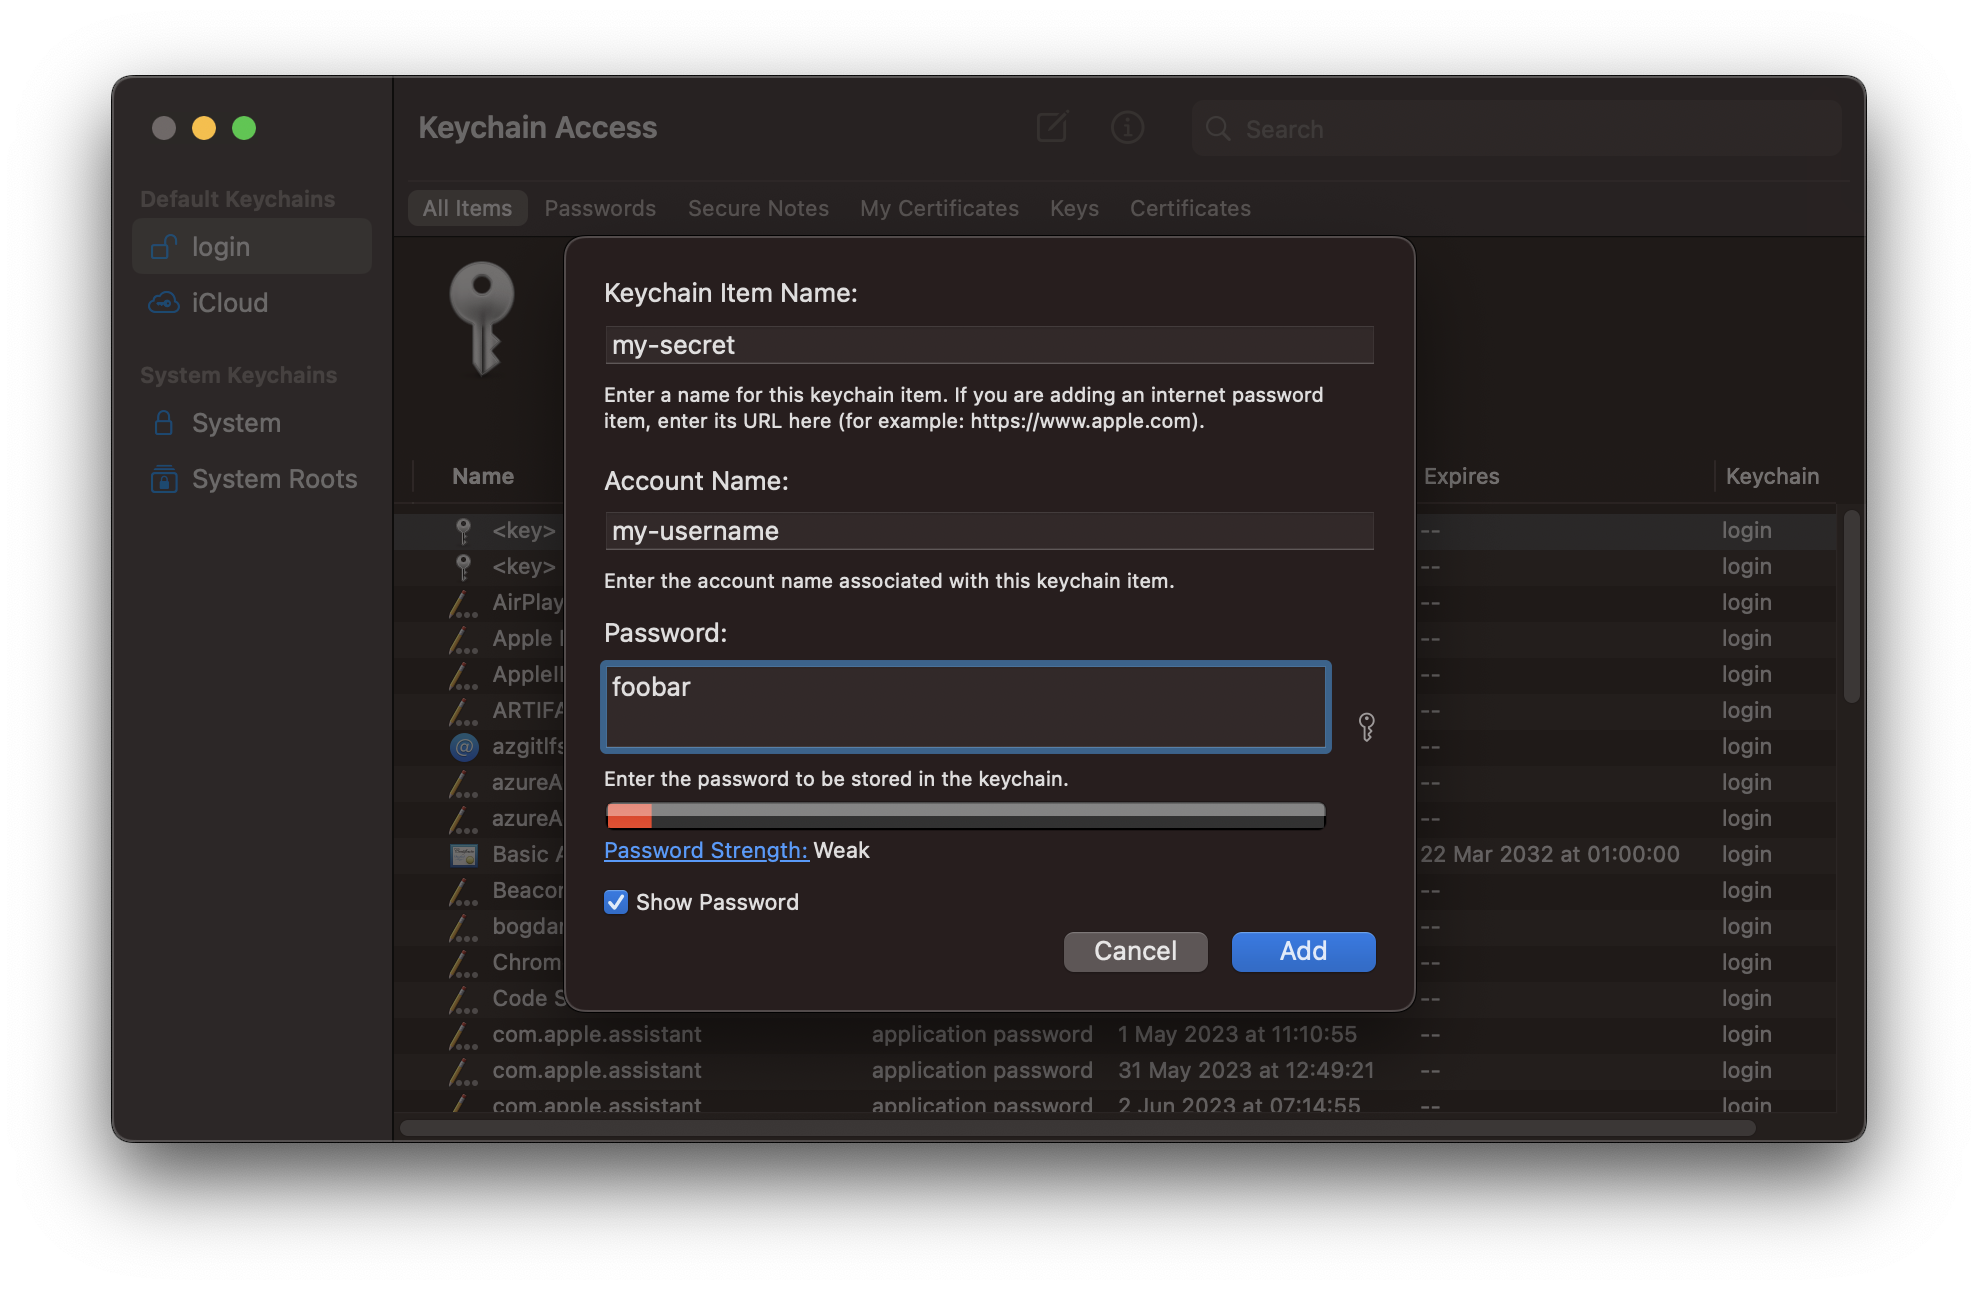Image resolution: width=1978 pixels, height=1290 pixels.
Task: Click the Account Name field
Action: pos(989,531)
